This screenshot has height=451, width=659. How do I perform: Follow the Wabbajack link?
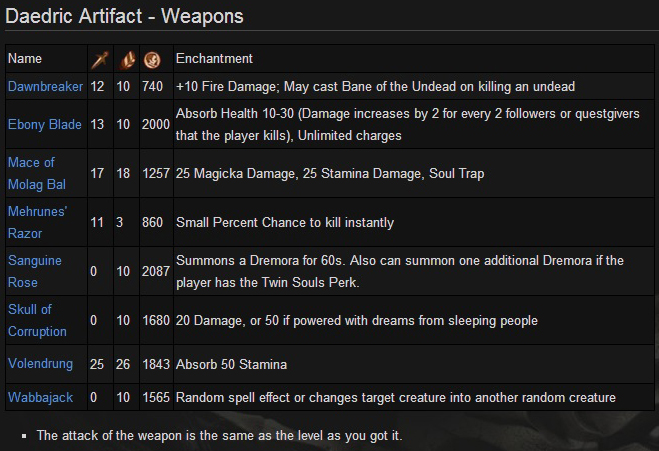click(x=41, y=397)
